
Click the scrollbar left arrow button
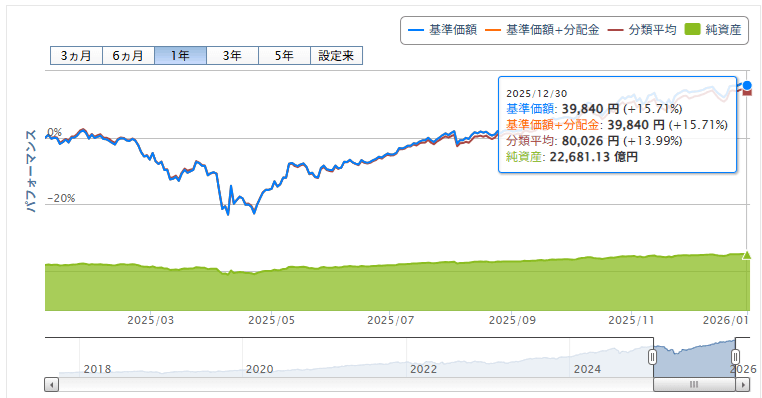tap(52, 385)
